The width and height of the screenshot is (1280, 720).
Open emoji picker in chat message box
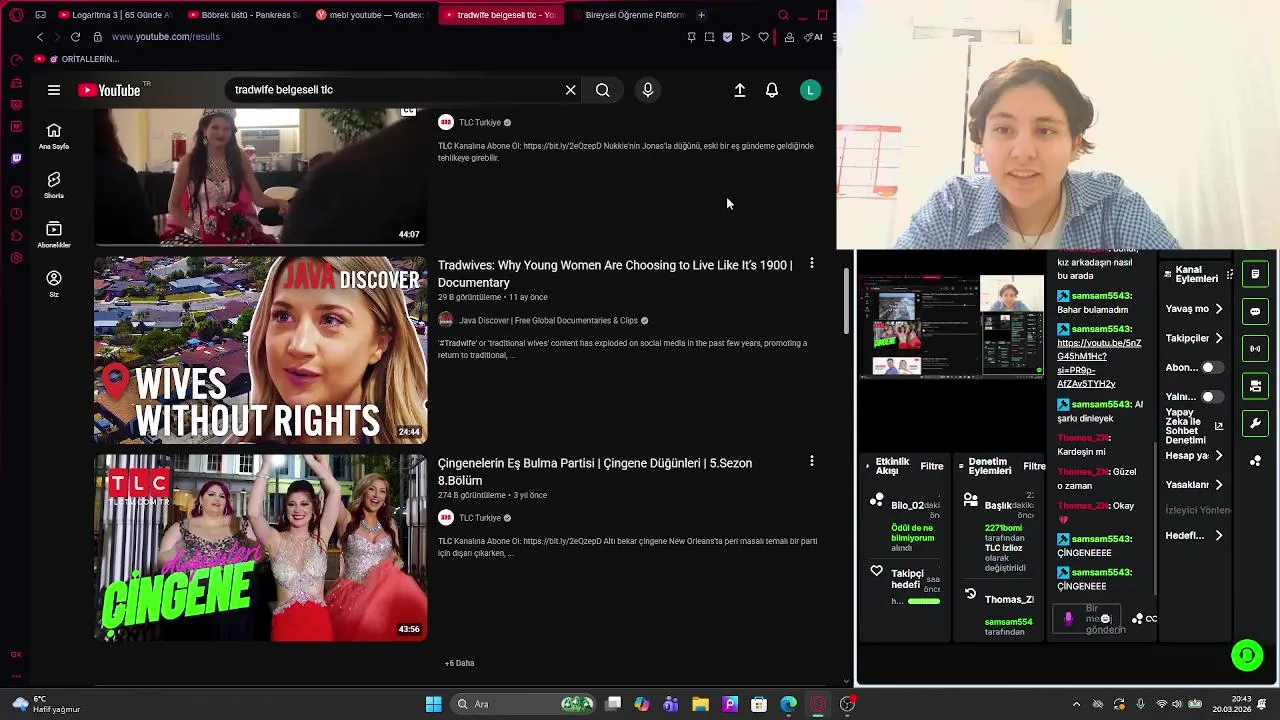pyautogui.click(x=1106, y=619)
